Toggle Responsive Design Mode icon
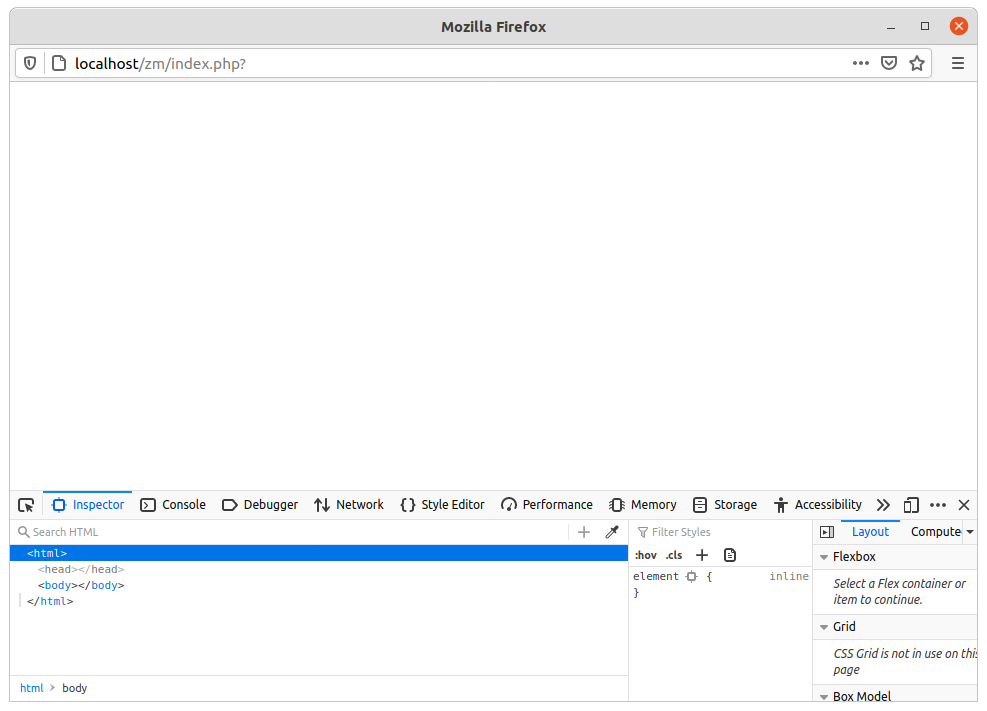 (x=911, y=505)
